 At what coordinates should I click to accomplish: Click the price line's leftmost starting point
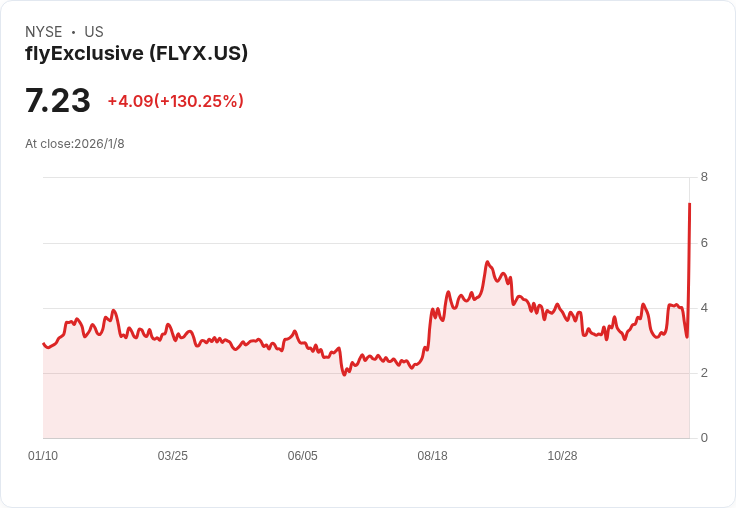pyautogui.click(x=43, y=344)
